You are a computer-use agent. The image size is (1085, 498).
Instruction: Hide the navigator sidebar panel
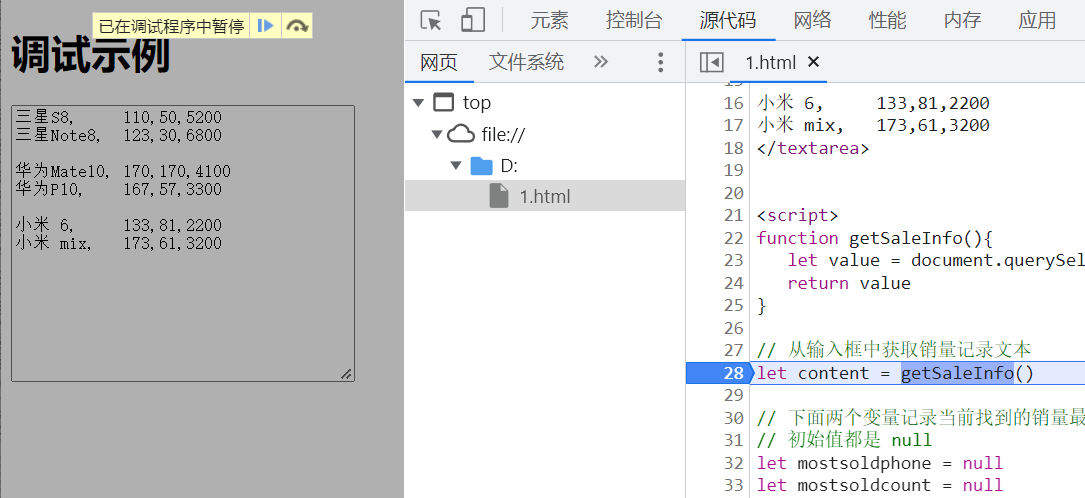tap(711, 62)
